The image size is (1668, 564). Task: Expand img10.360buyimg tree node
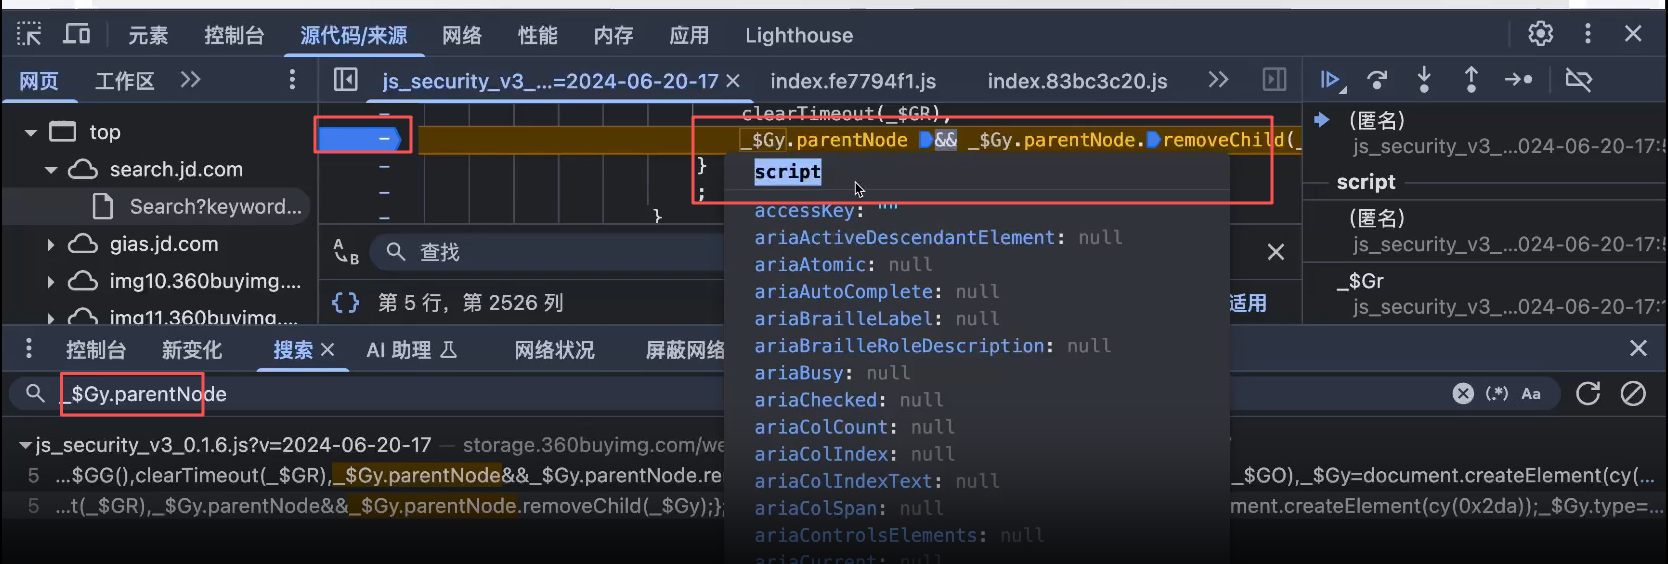pyautogui.click(x=51, y=282)
